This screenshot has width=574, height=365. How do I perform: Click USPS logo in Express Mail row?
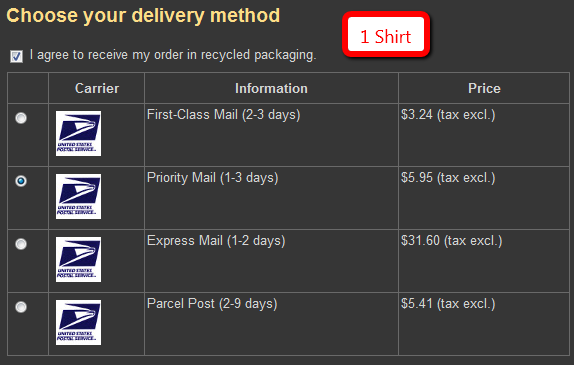78,260
